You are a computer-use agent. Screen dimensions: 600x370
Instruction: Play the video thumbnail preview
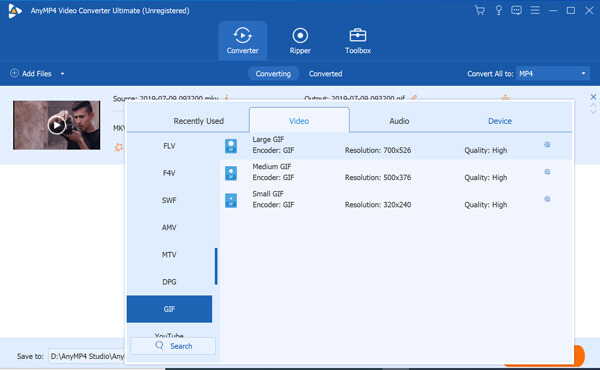pos(57,125)
